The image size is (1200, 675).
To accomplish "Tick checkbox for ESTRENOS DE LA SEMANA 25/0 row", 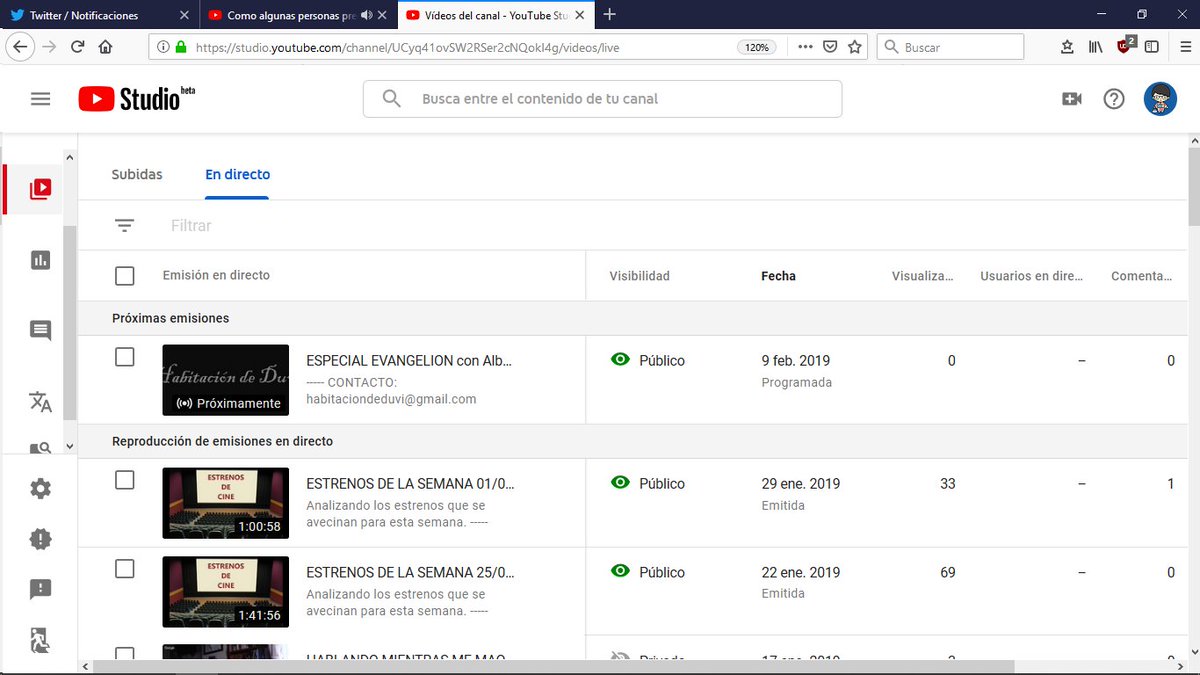I will [124, 569].
